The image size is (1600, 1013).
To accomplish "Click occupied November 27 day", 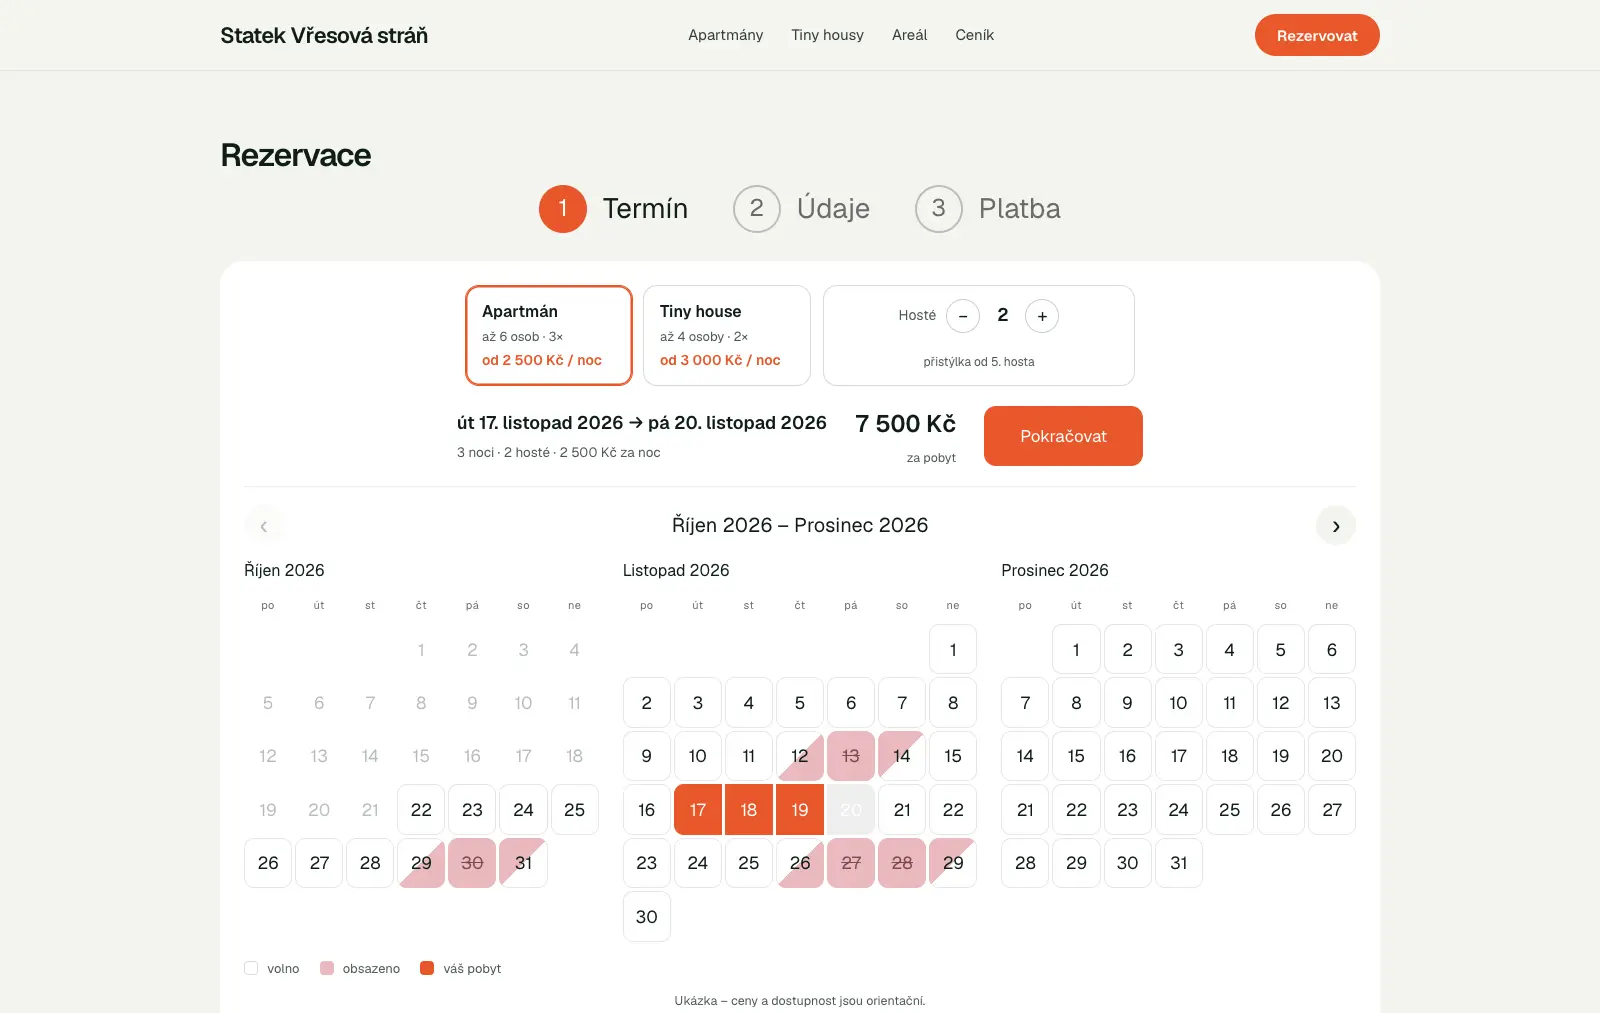I will tap(851, 863).
